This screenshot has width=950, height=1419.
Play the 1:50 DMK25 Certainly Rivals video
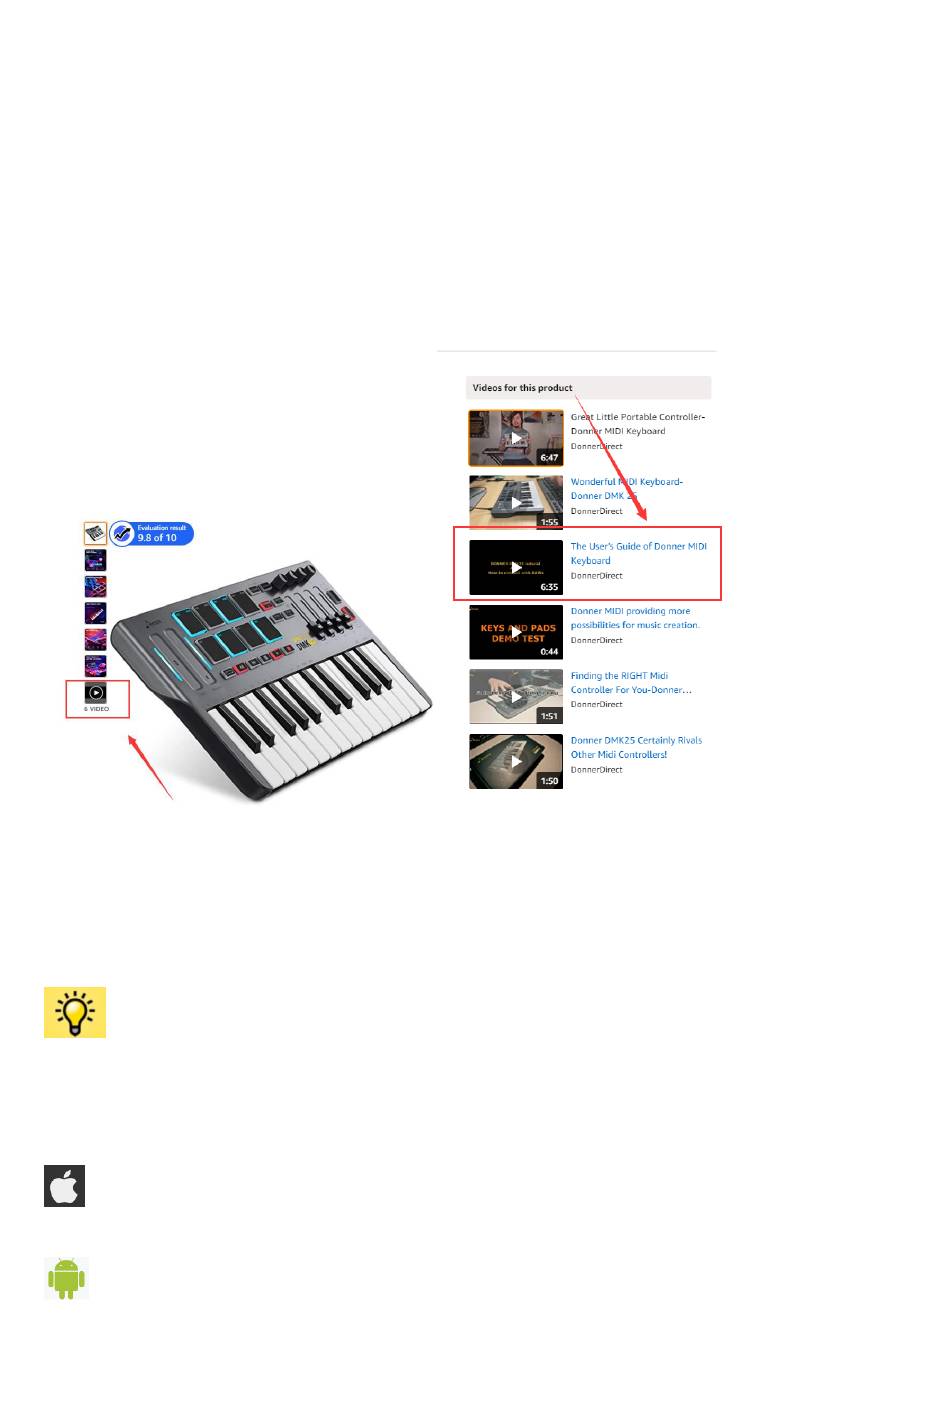516,761
